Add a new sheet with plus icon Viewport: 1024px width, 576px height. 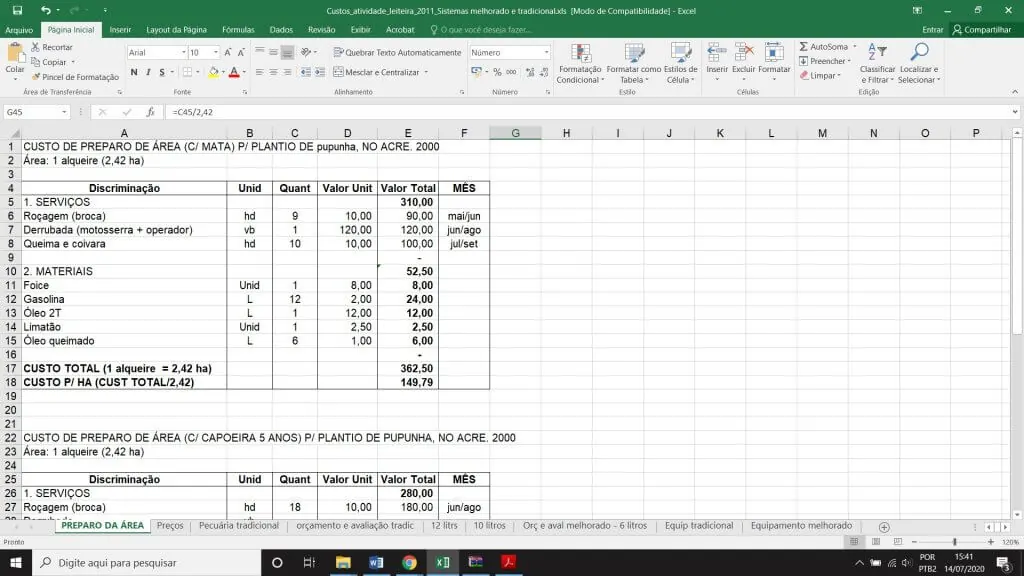pos(884,526)
